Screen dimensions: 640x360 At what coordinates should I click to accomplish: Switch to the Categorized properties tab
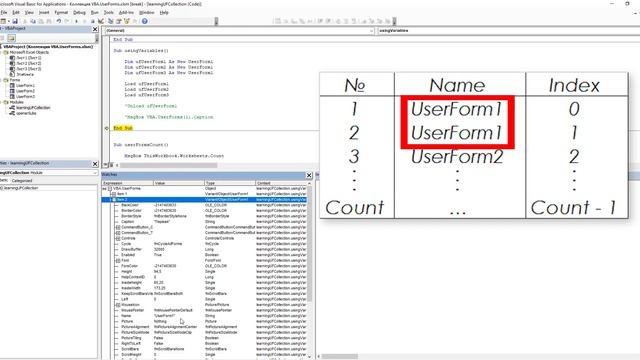22,180
